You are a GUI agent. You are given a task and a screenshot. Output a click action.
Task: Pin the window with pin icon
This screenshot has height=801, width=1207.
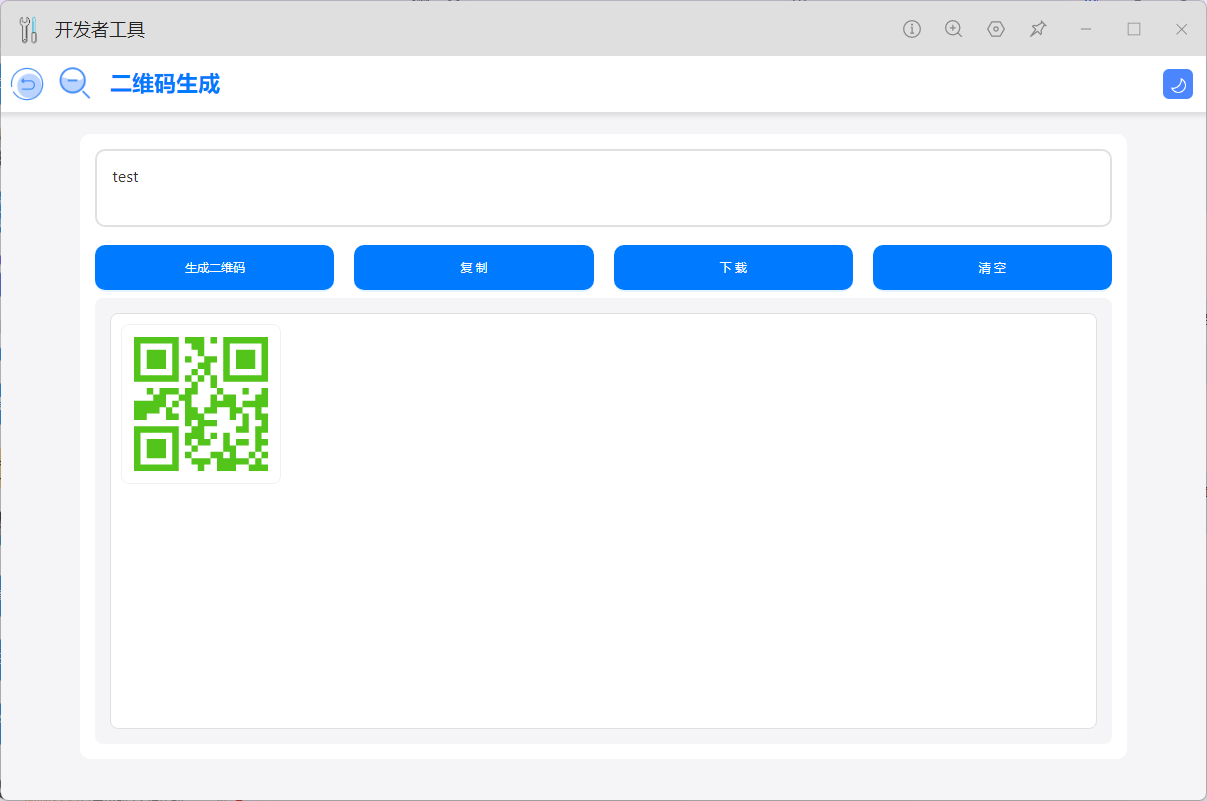coord(1038,29)
